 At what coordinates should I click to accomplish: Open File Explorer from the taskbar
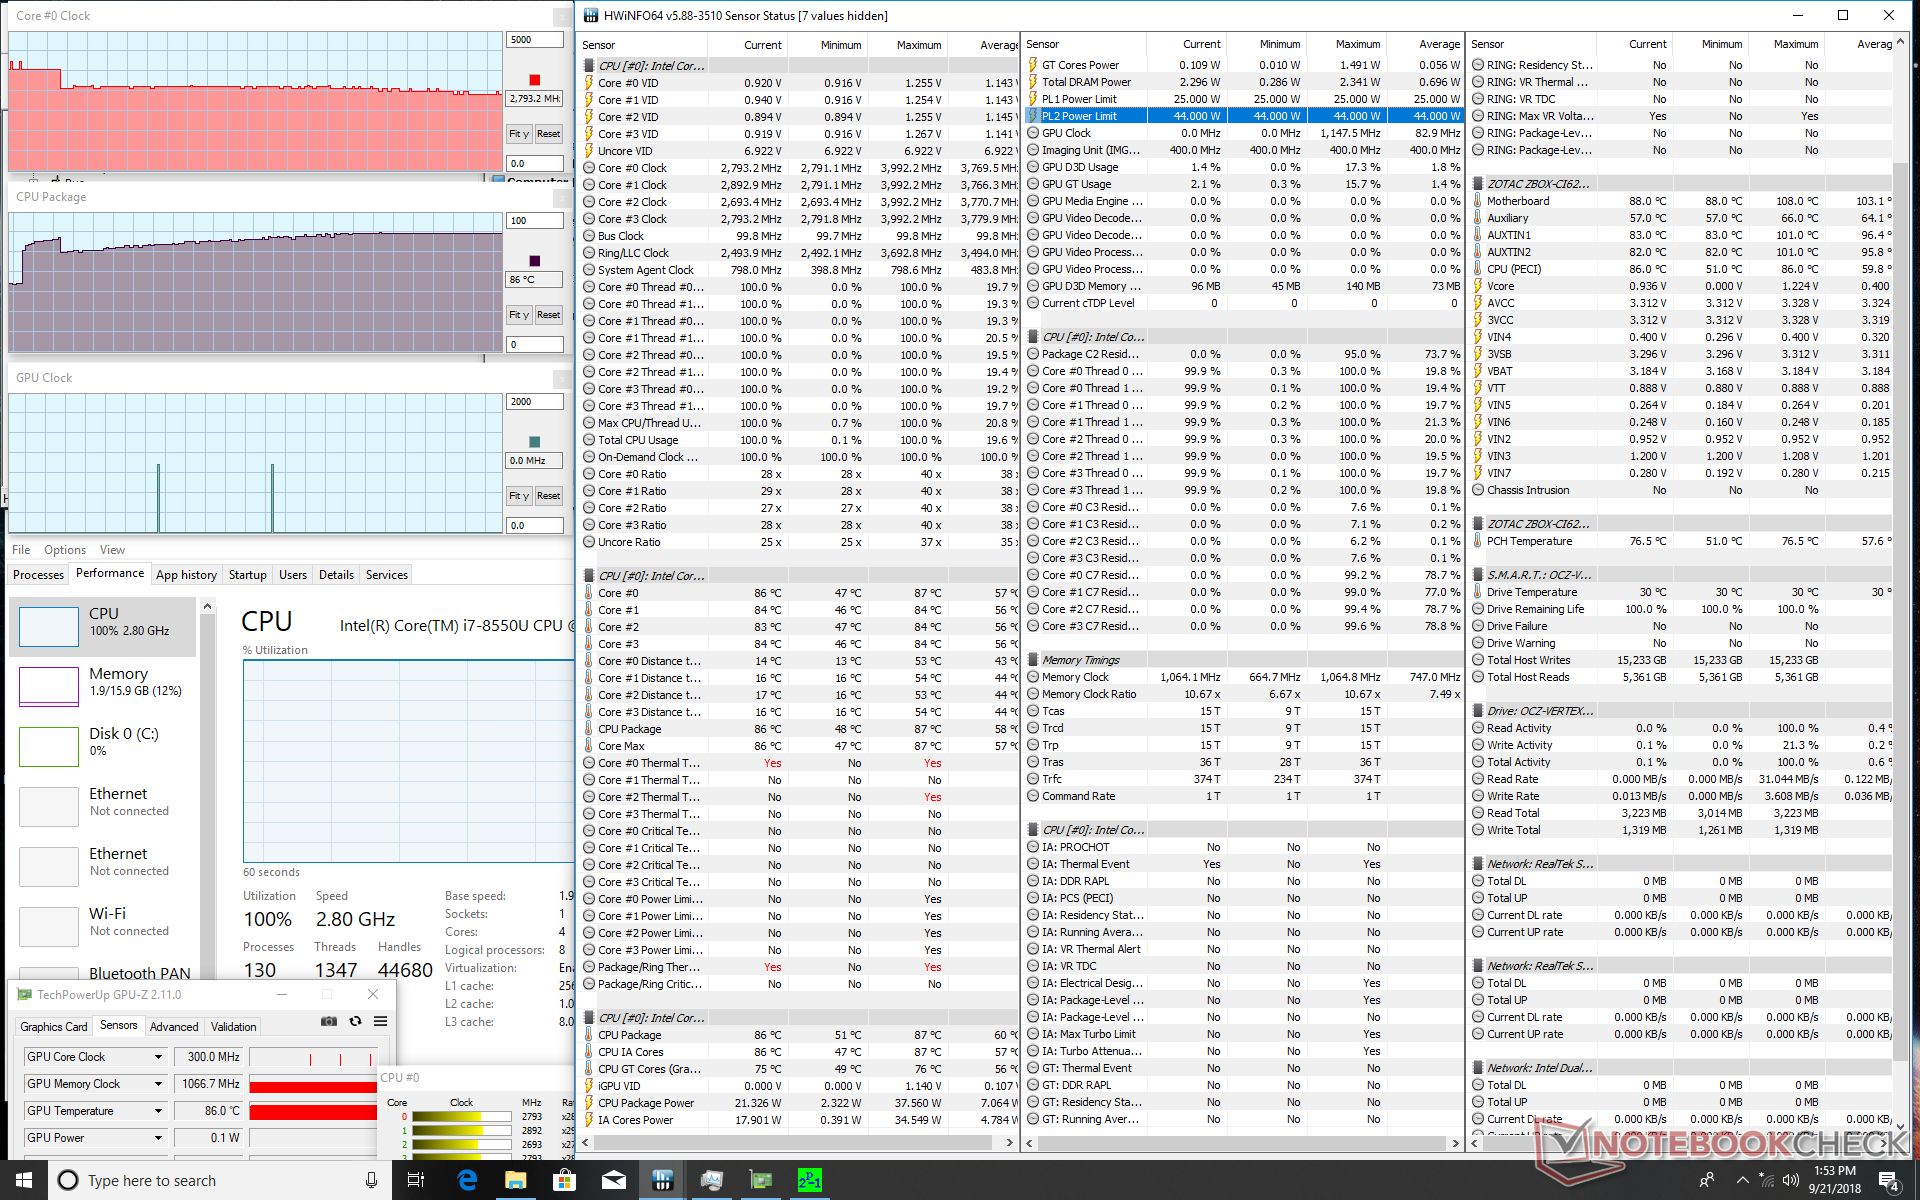515,1180
